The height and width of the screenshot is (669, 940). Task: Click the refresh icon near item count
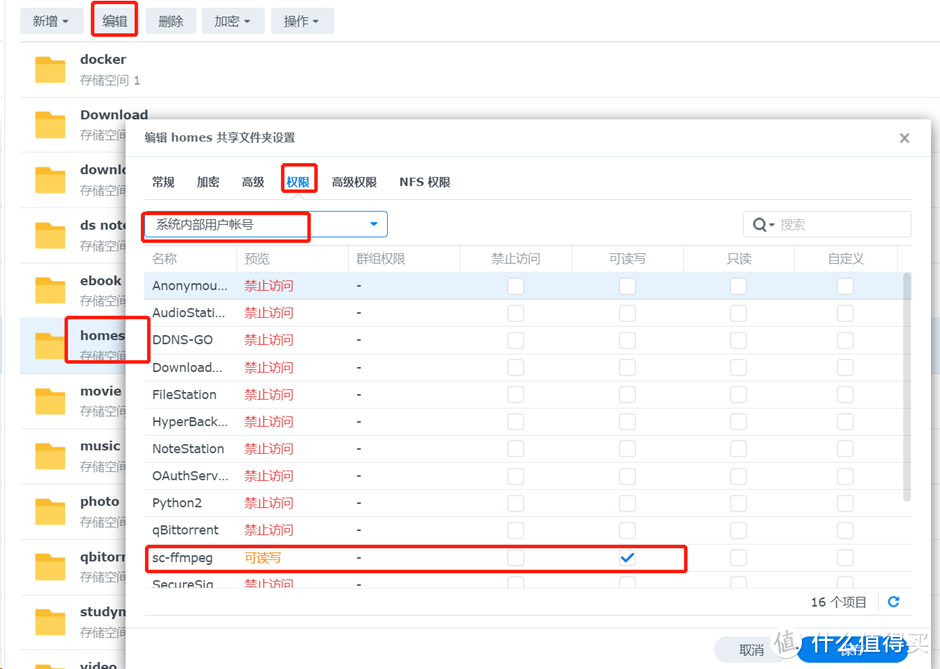tap(893, 602)
